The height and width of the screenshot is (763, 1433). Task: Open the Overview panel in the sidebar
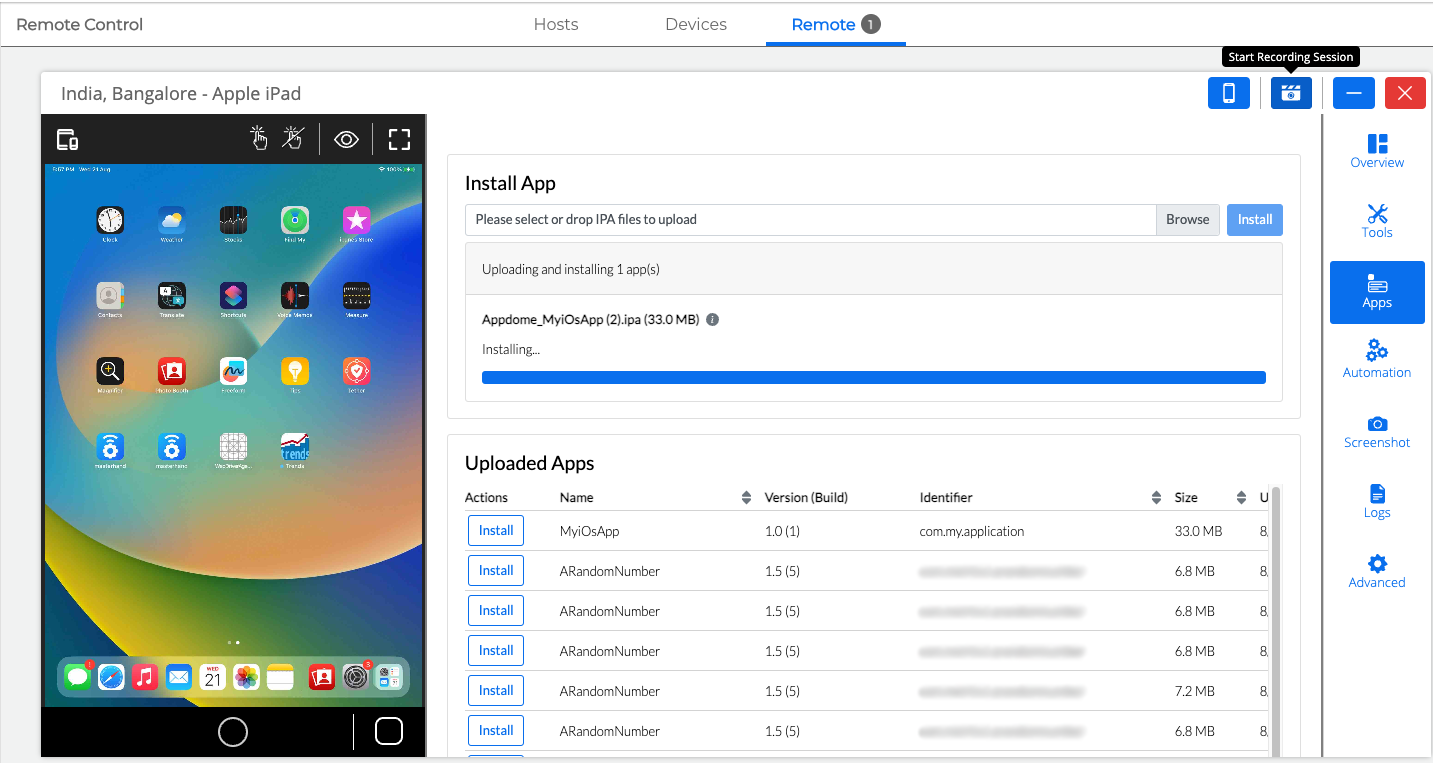pos(1377,150)
